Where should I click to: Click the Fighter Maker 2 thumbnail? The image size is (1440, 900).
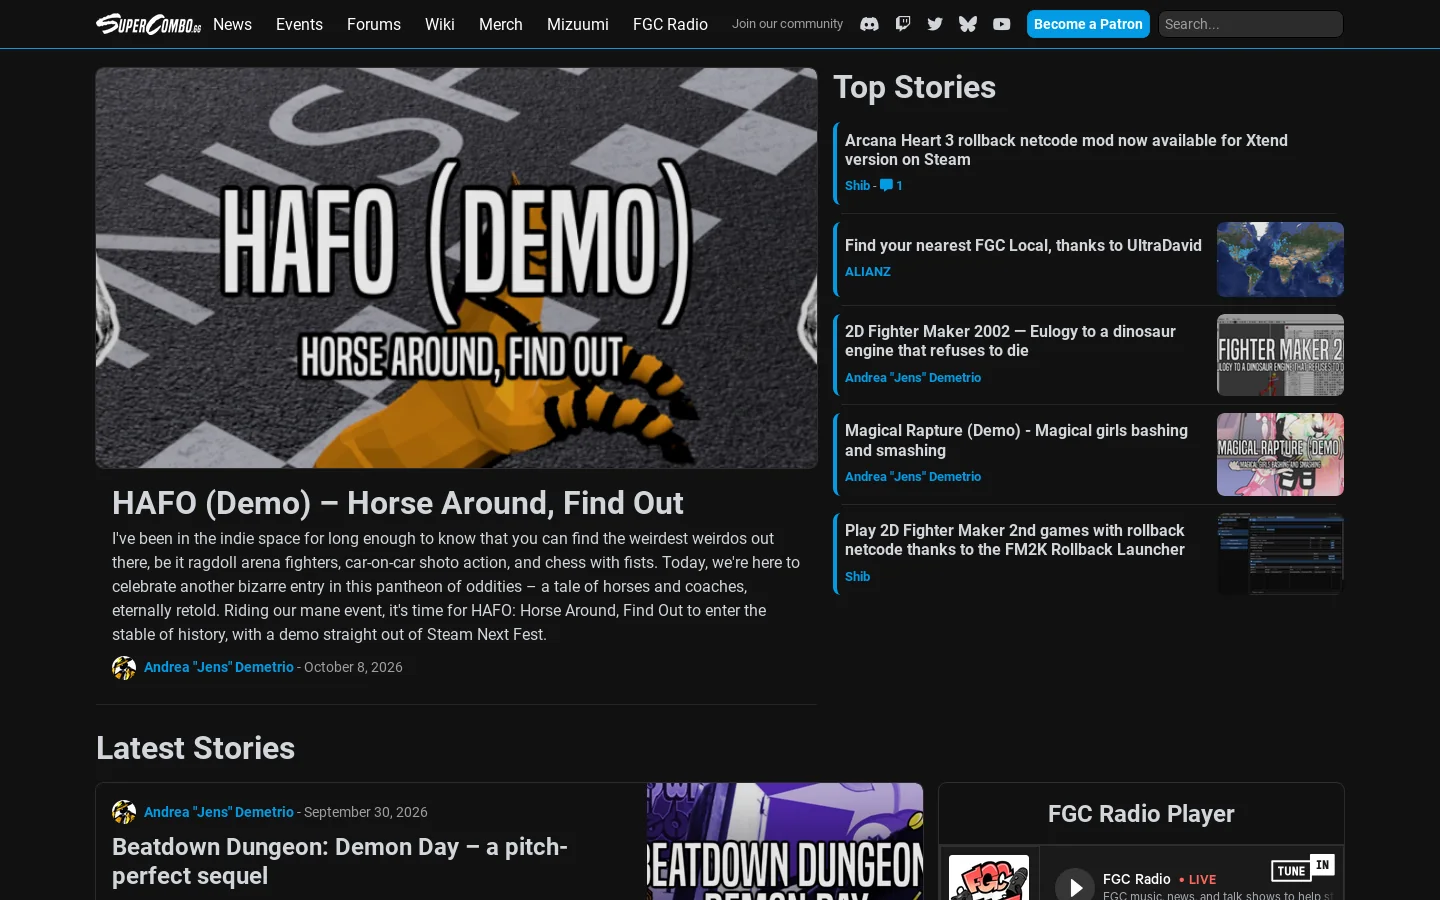pyautogui.click(x=1280, y=355)
